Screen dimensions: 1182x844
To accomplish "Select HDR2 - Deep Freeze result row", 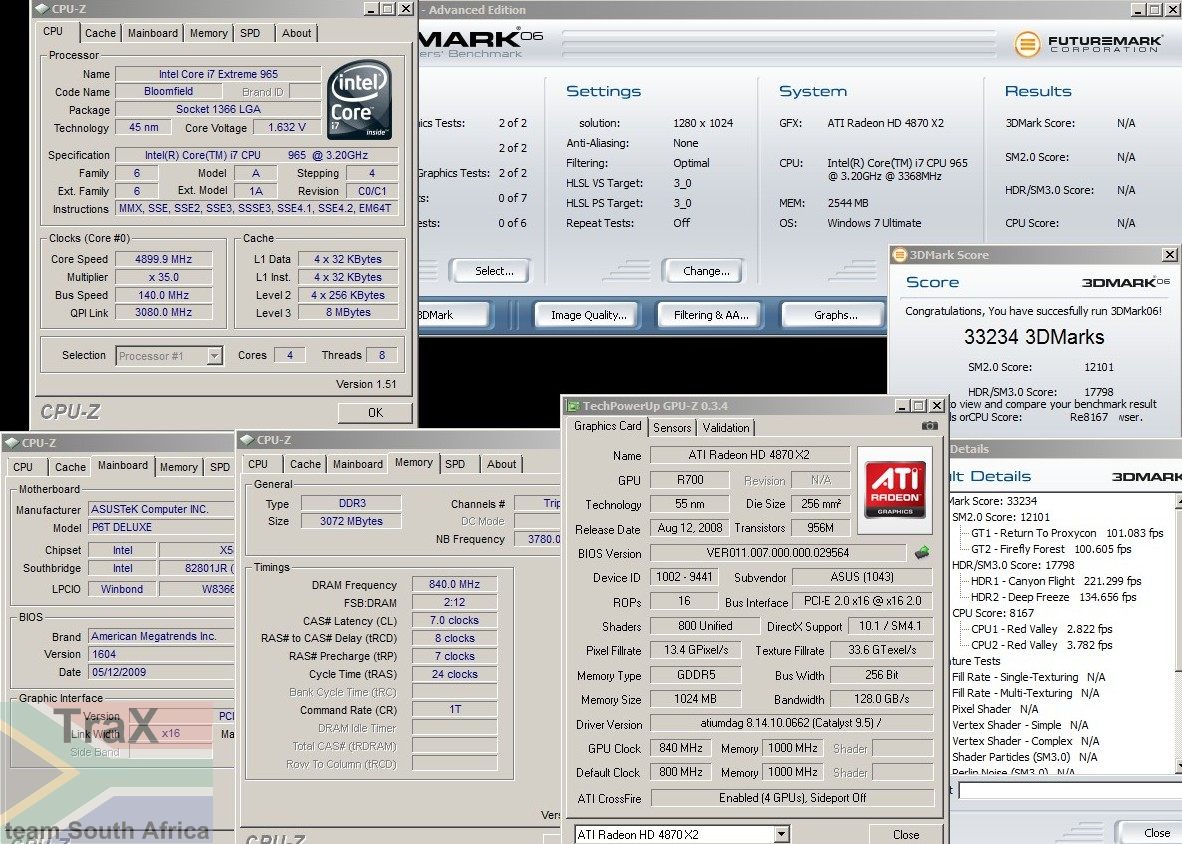I will point(1054,597).
